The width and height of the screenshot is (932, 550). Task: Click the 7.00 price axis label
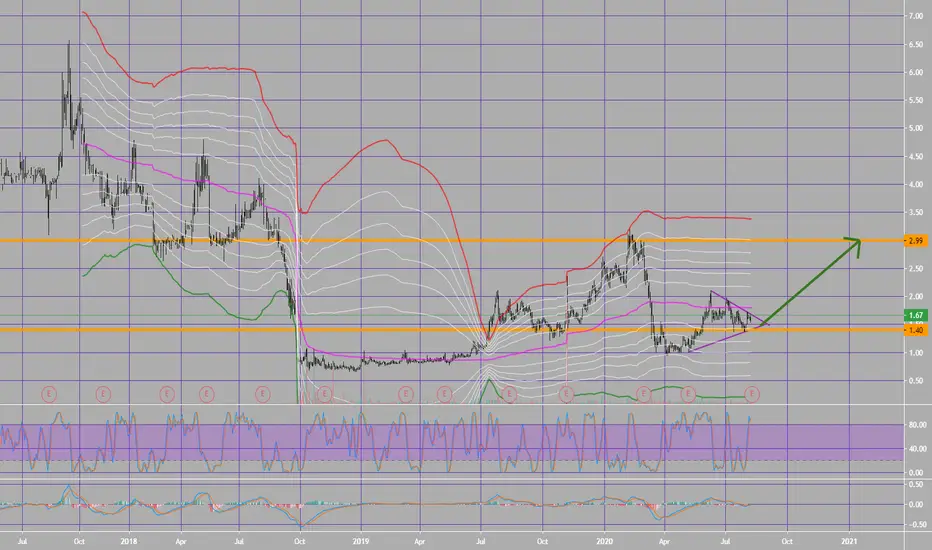click(x=915, y=16)
